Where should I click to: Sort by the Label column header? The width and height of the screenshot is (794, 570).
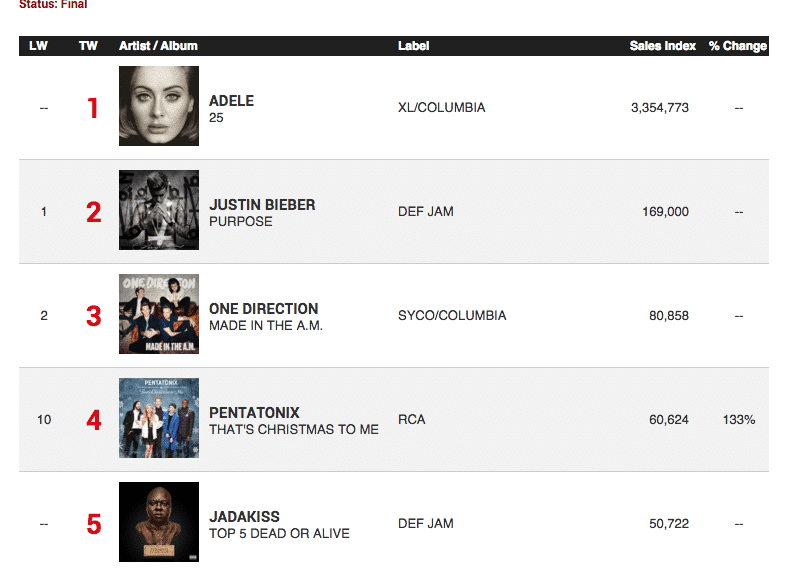click(413, 46)
